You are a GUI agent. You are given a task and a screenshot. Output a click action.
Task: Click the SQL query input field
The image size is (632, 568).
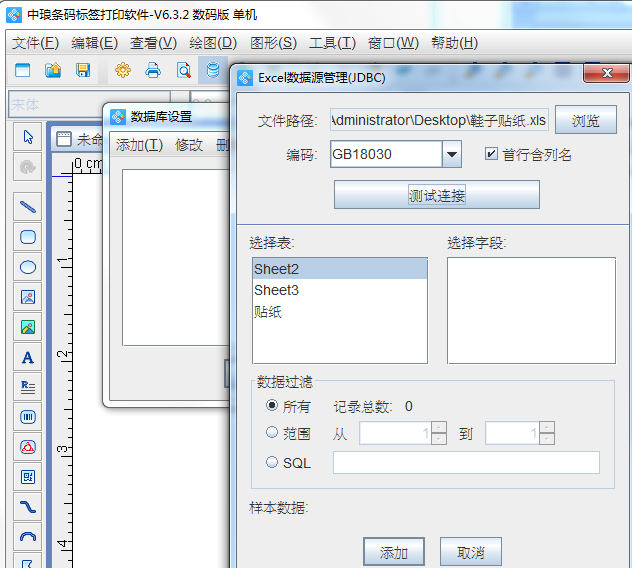pyautogui.click(x=466, y=462)
